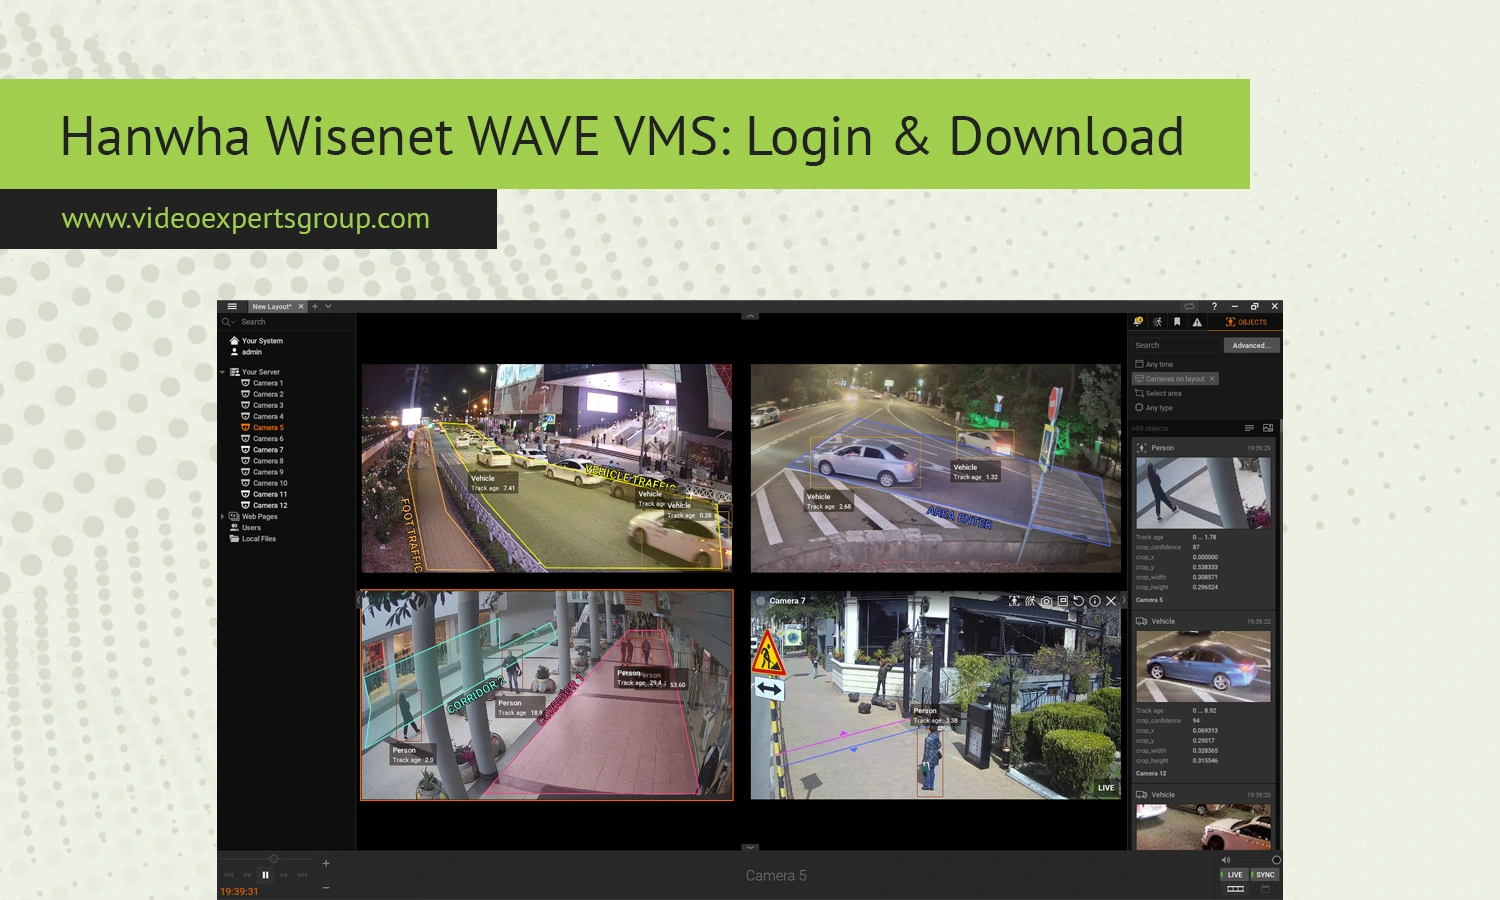Image resolution: width=1500 pixels, height=900 pixels.
Task: Collapse the top panel arrow
Action: click(750, 316)
